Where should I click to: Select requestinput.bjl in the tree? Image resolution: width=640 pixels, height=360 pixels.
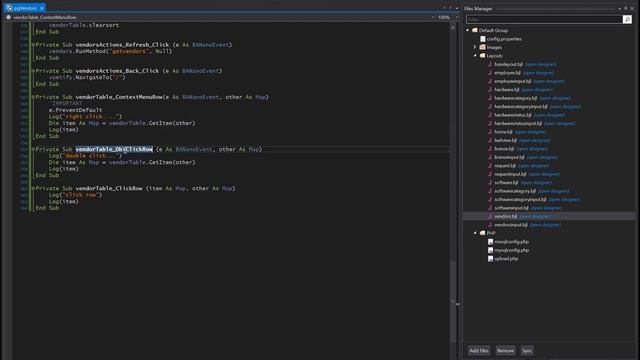[x=510, y=174]
